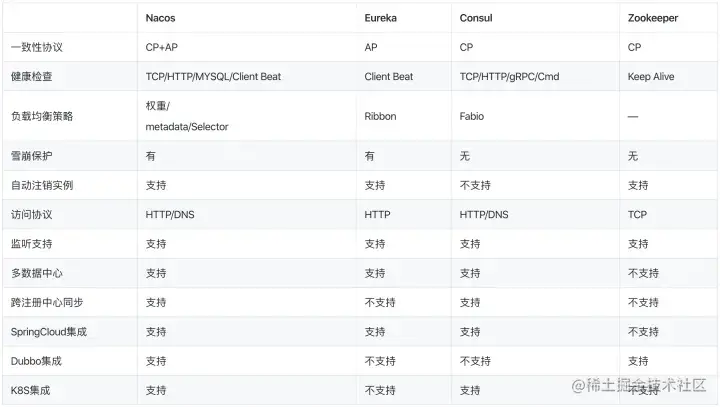Click the Nacos column header
720x407 pixels.
pyautogui.click(x=160, y=18)
